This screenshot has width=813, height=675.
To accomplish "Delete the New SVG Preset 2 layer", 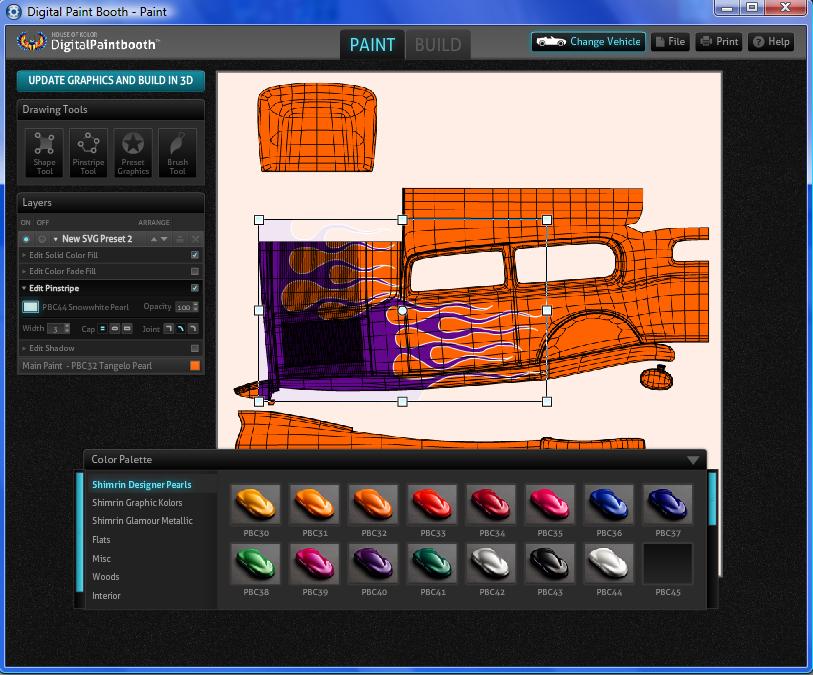I will click(195, 239).
